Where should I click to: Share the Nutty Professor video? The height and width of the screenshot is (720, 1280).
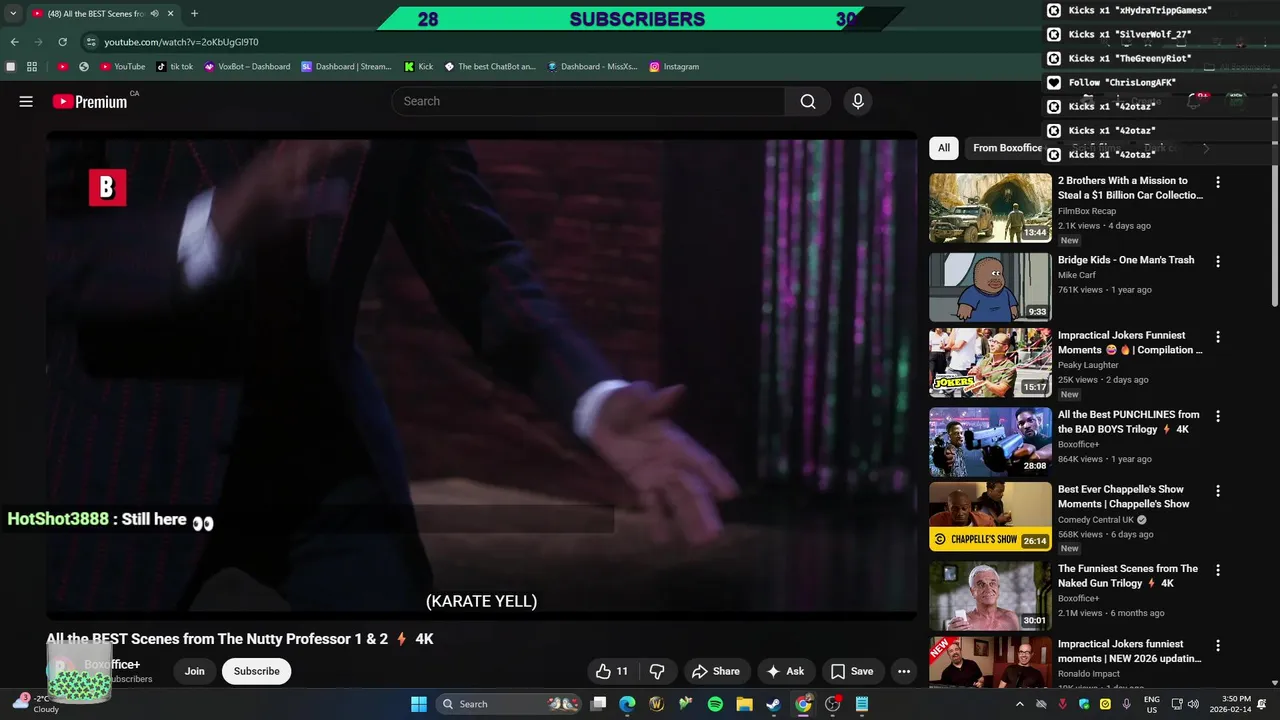pyautogui.click(x=716, y=671)
